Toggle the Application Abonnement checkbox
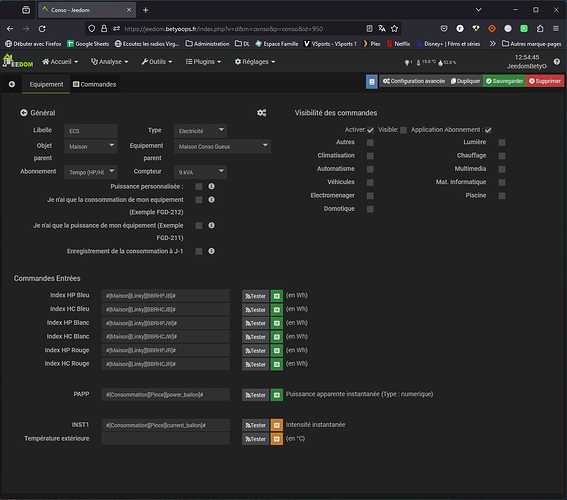Screen dimensions: 567x500 click(488, 130)
